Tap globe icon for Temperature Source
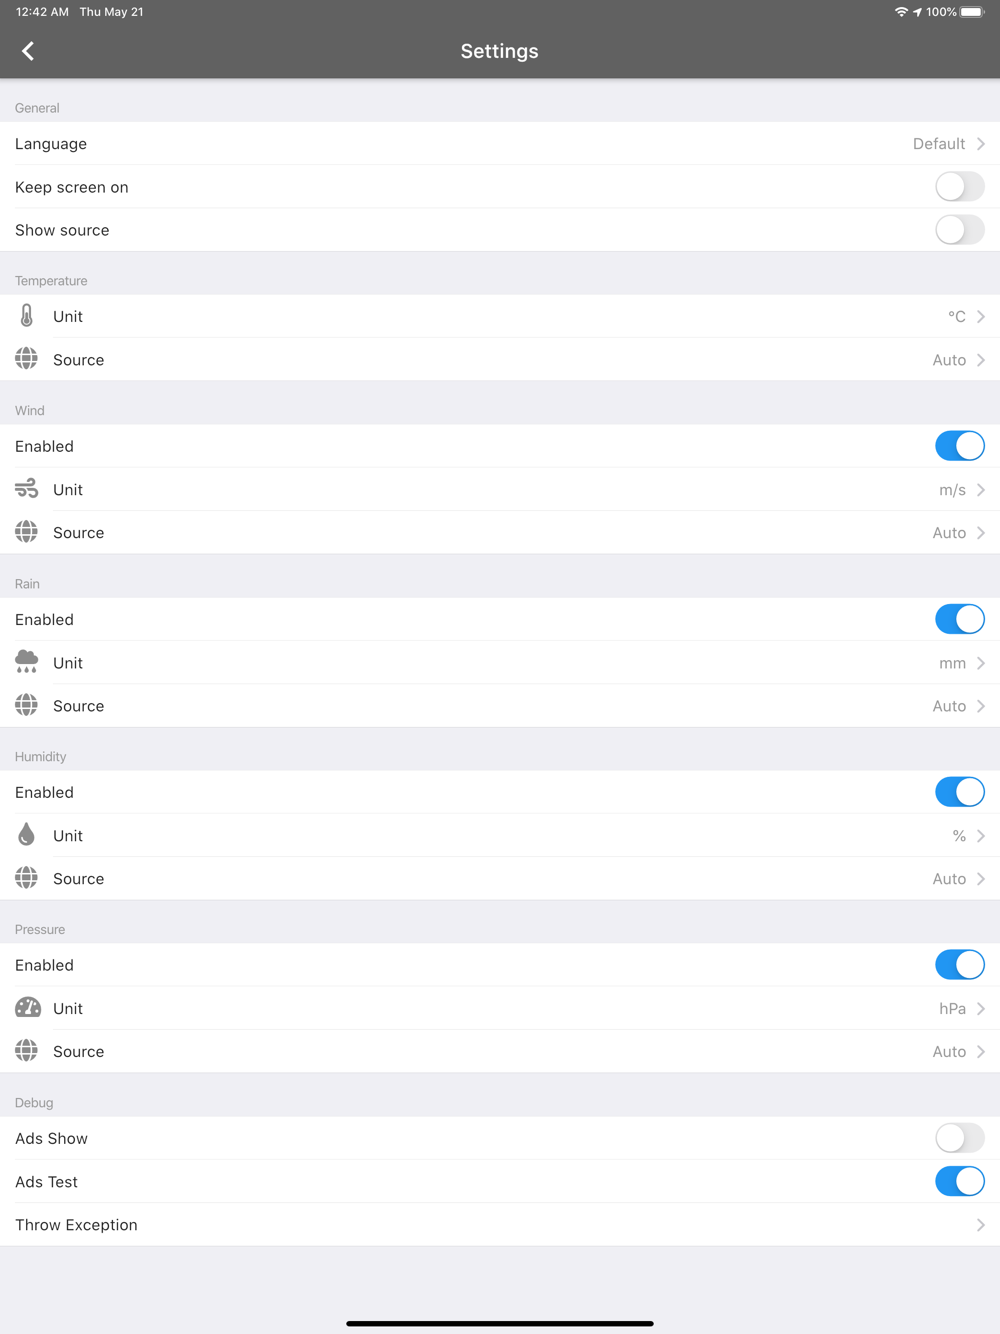Viewport: 1000px width, 1334px height. tap(27, 359)
